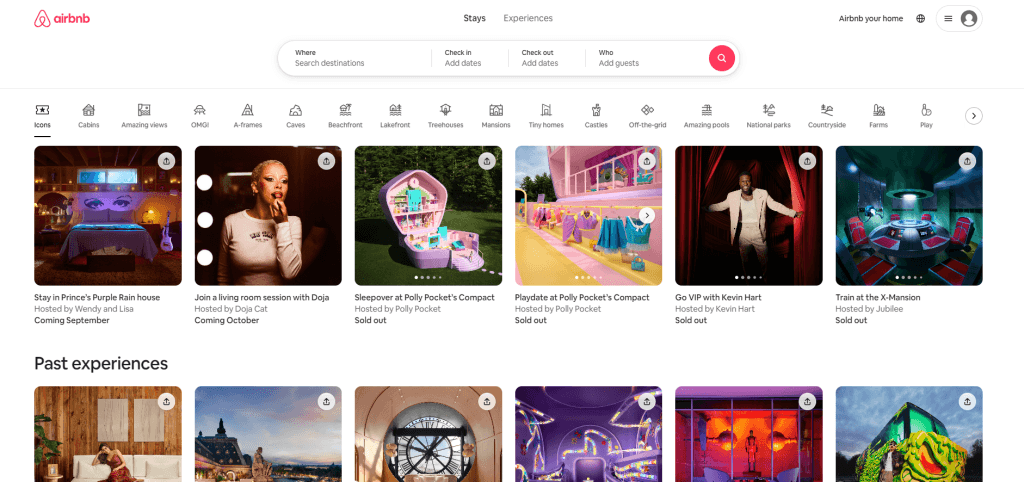Click the Airbnb your home link
1024x482 pixels.
[871, 18]
